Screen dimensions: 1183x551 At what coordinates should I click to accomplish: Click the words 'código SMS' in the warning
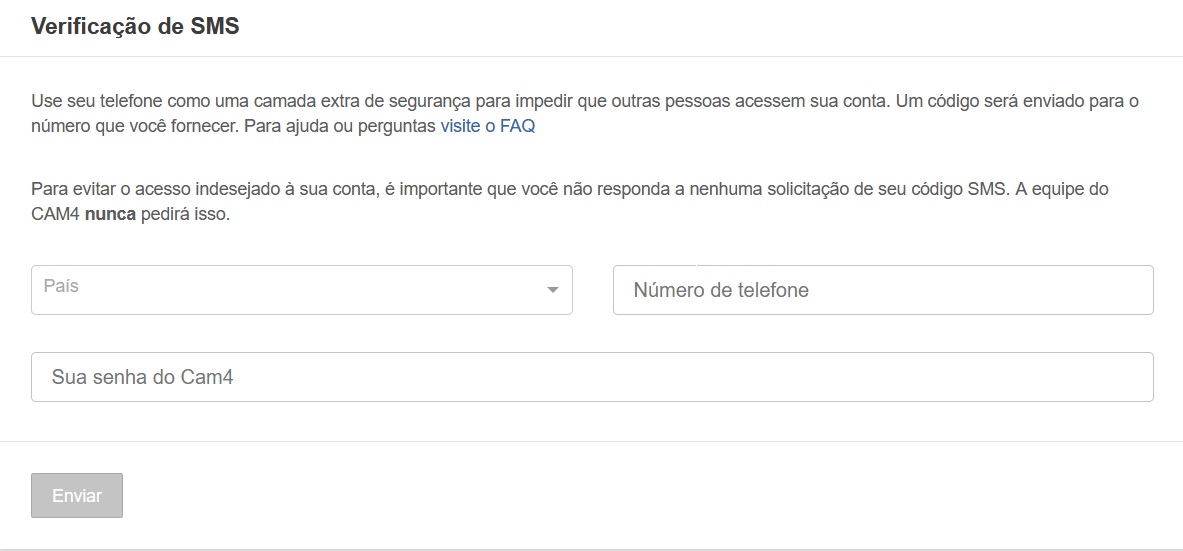click(x=958, y=189)
